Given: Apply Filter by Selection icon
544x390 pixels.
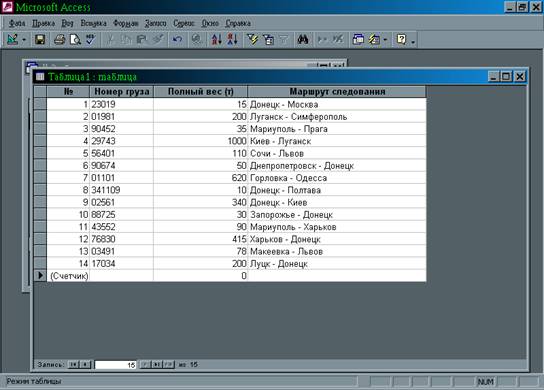Looking at the screenshot, I should pyautogui.click(x=253, y=40).
